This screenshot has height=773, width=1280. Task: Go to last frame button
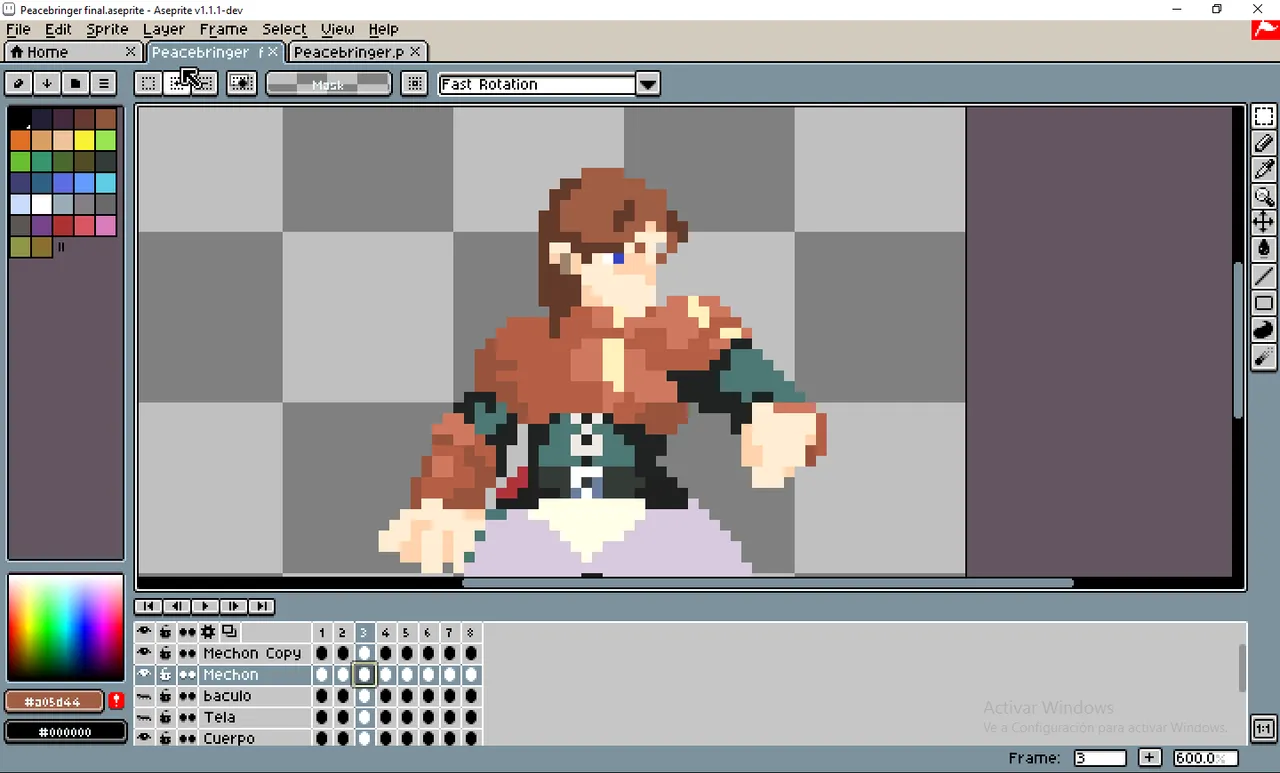(x=261, y=606)
